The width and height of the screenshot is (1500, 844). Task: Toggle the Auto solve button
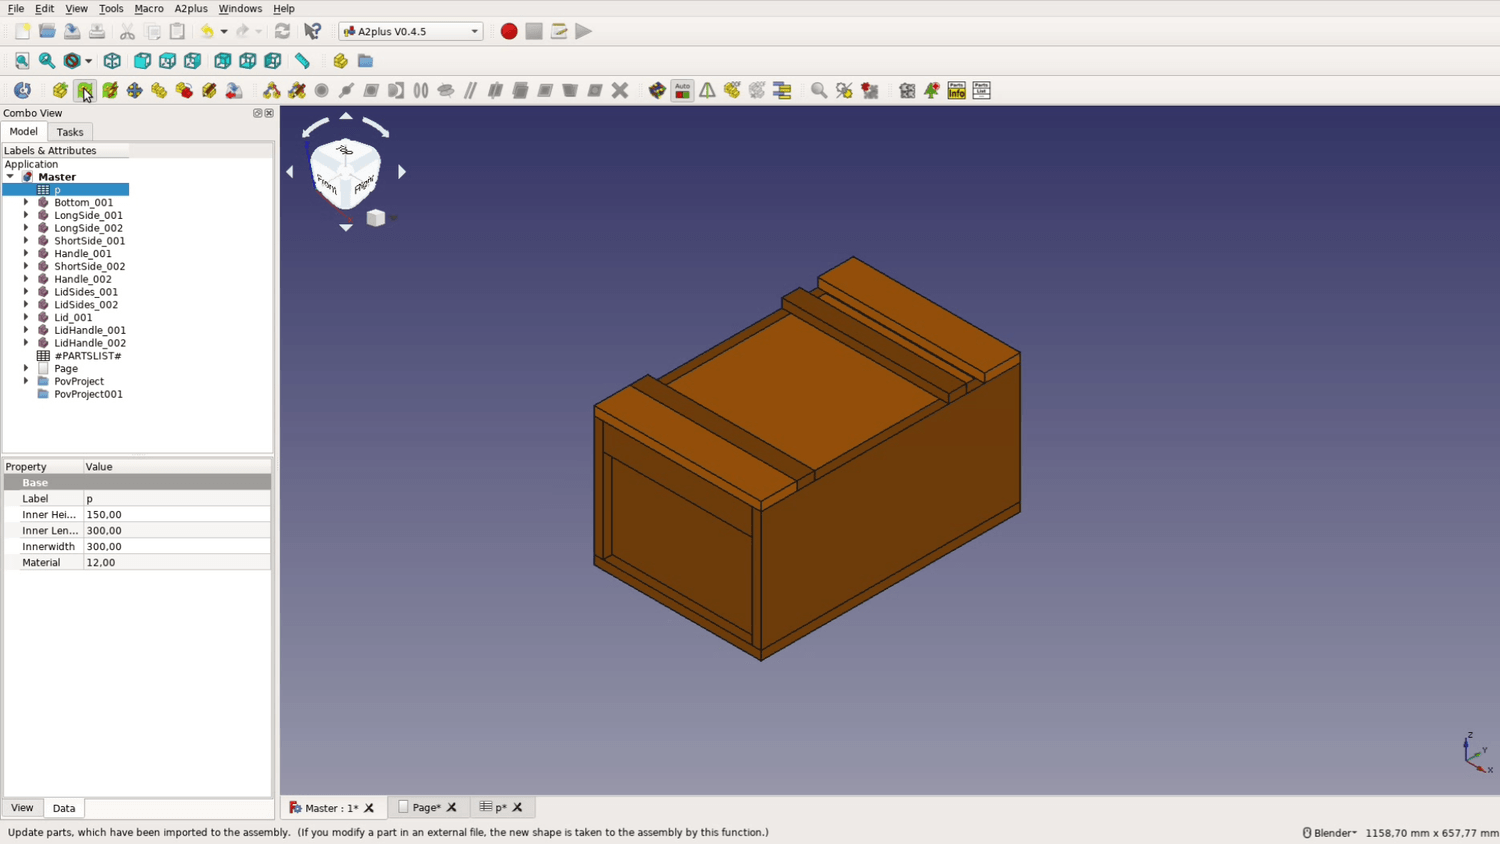coord(682,91)
